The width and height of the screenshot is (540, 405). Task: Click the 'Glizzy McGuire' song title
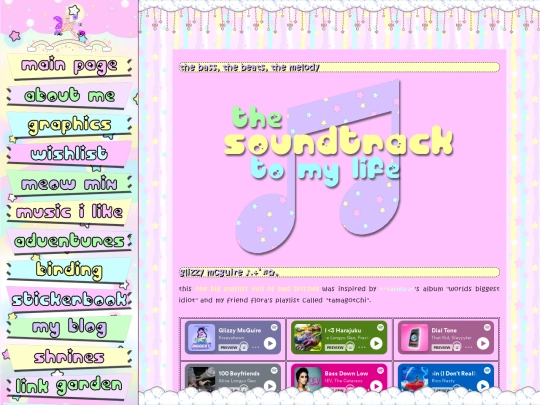pos(240,330)
